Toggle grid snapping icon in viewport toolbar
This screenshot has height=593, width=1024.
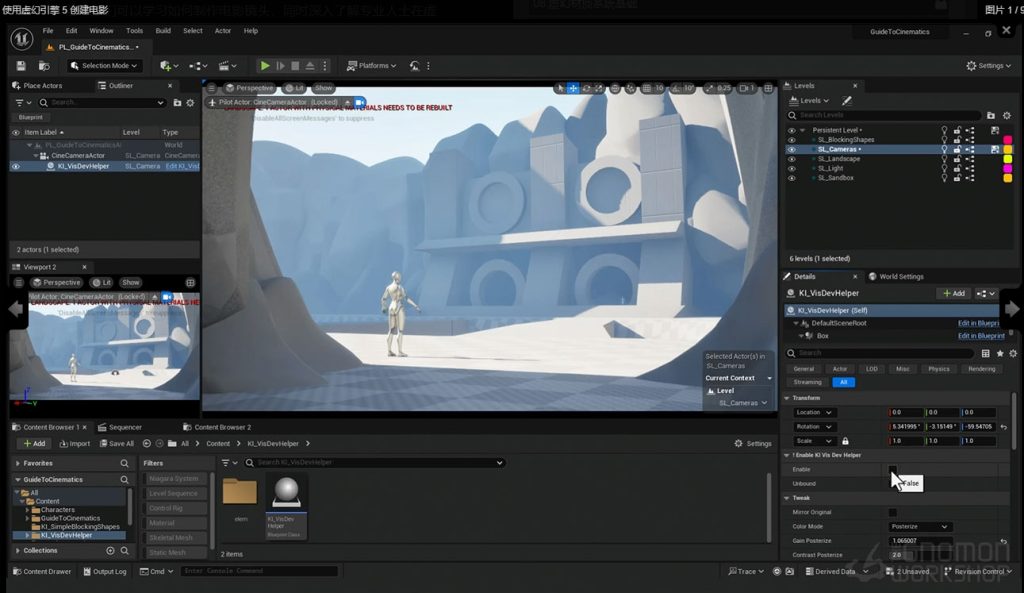pyautogui.click(x=647, y=88)
